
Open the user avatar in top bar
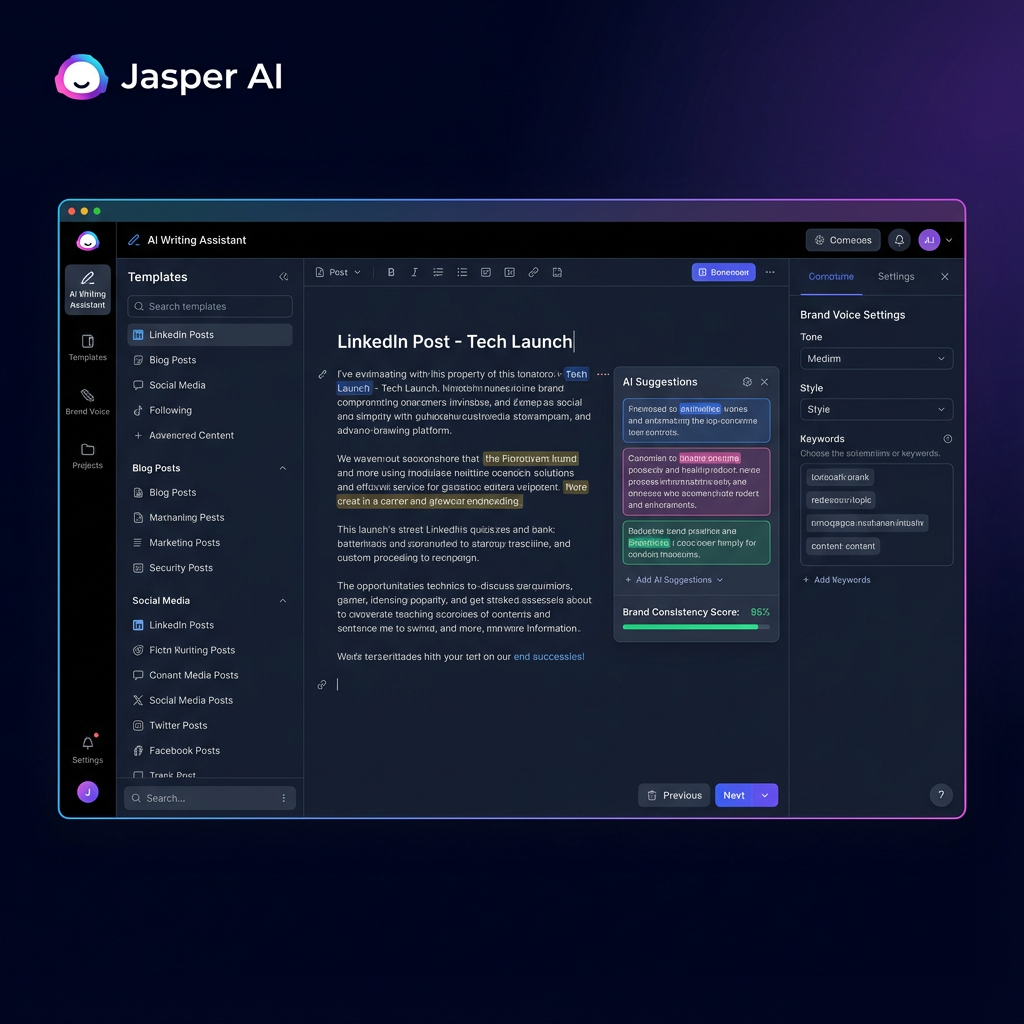929,240
